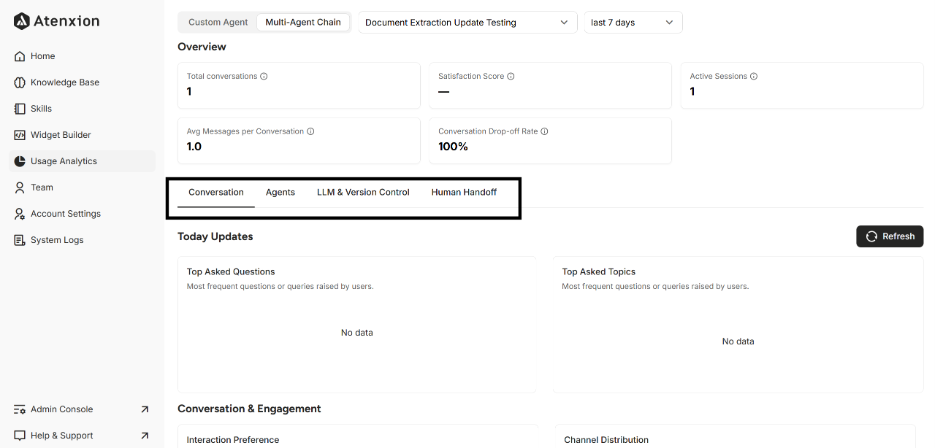Switch to the Agents tab

[280, 192]
